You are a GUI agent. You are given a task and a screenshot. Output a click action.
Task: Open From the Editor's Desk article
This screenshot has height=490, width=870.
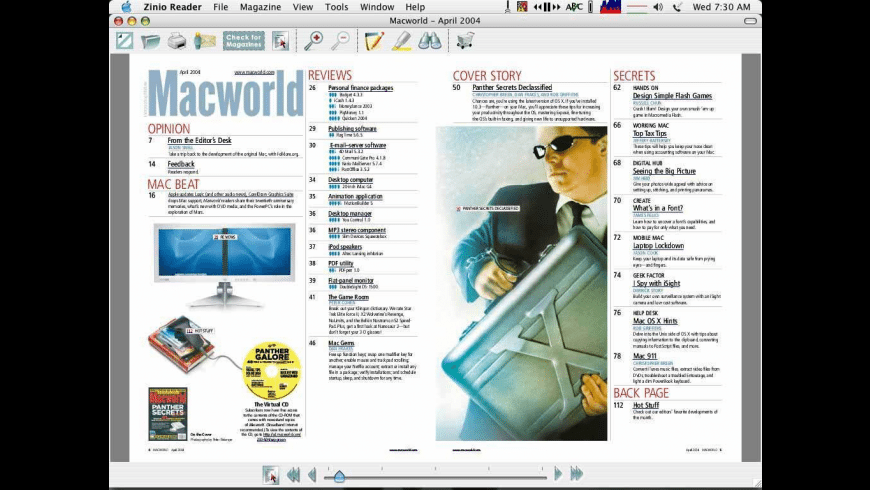tap(199, 140)
